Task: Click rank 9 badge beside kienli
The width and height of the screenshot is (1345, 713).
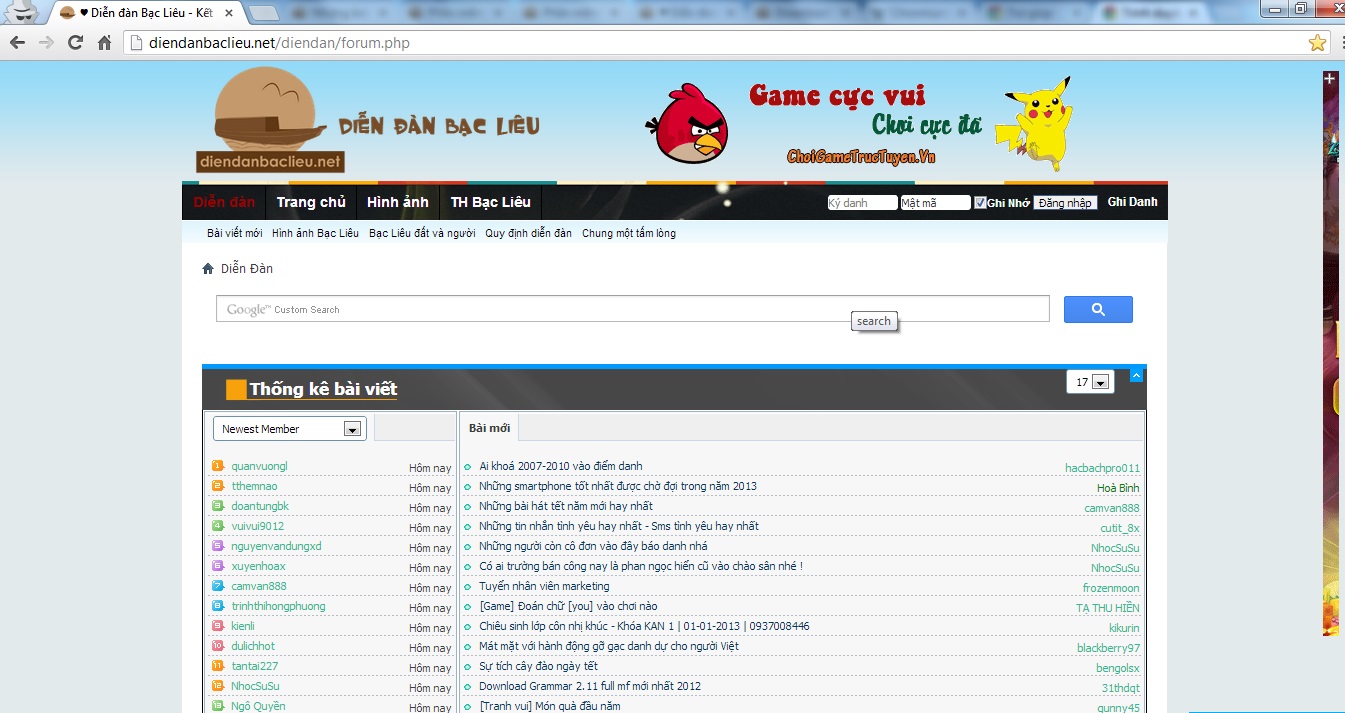Action: tap(218, 626)
